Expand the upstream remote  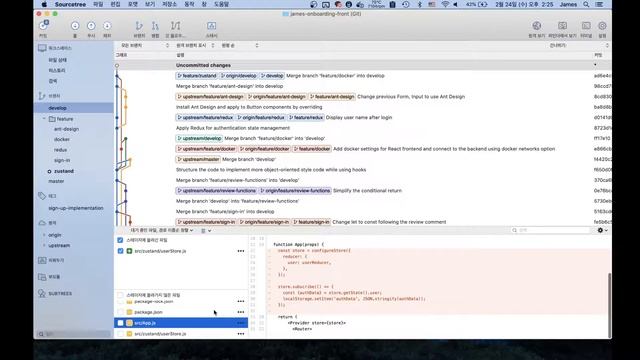click(44, 246)
